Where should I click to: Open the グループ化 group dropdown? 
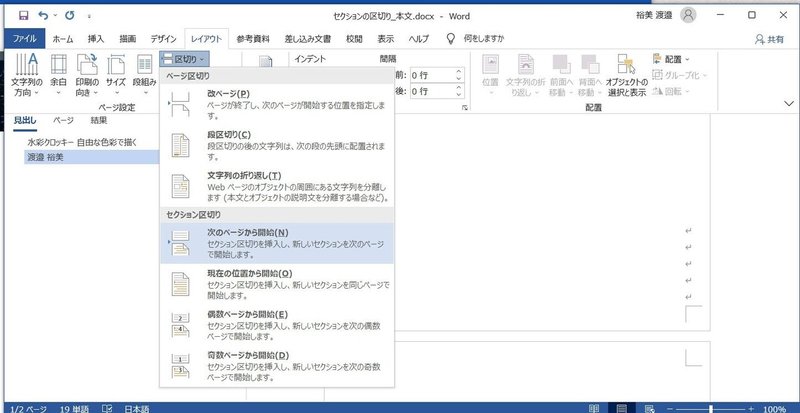pos(680,75)
